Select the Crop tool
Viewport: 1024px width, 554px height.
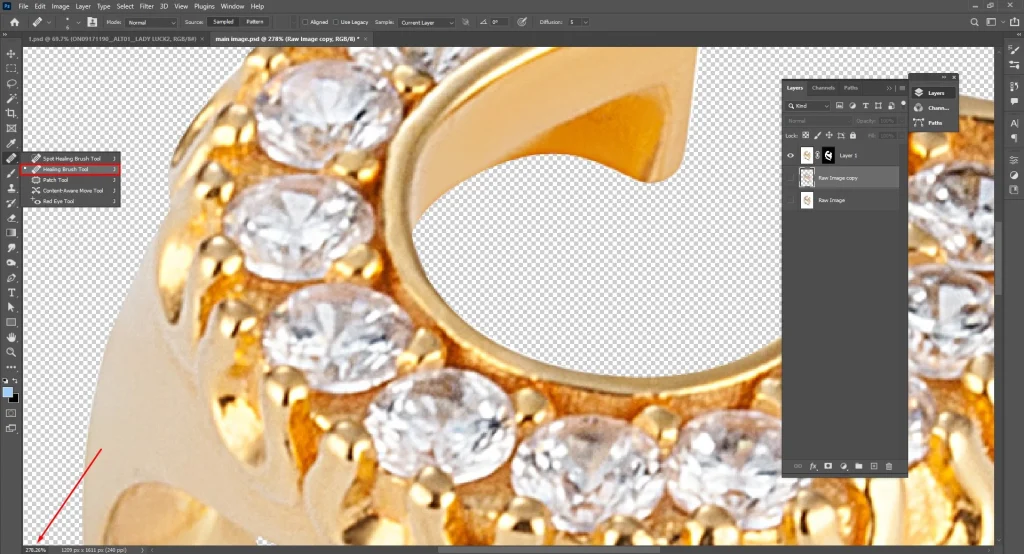click(11, 114)
